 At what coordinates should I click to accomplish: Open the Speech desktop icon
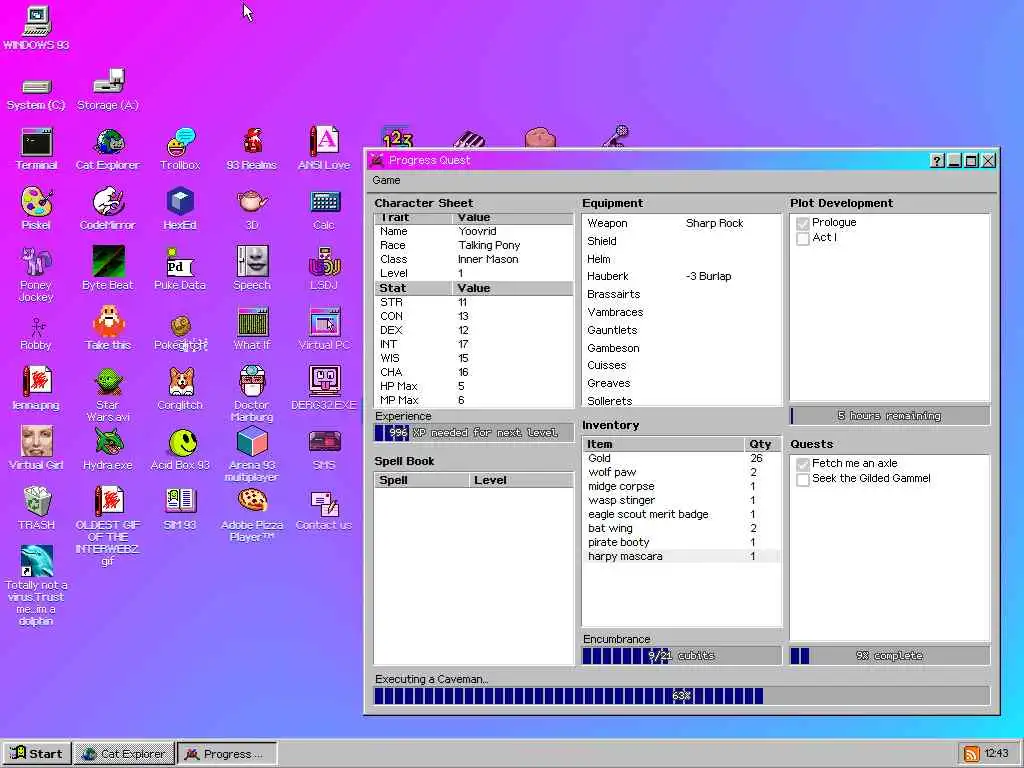[x=252, y=268]
